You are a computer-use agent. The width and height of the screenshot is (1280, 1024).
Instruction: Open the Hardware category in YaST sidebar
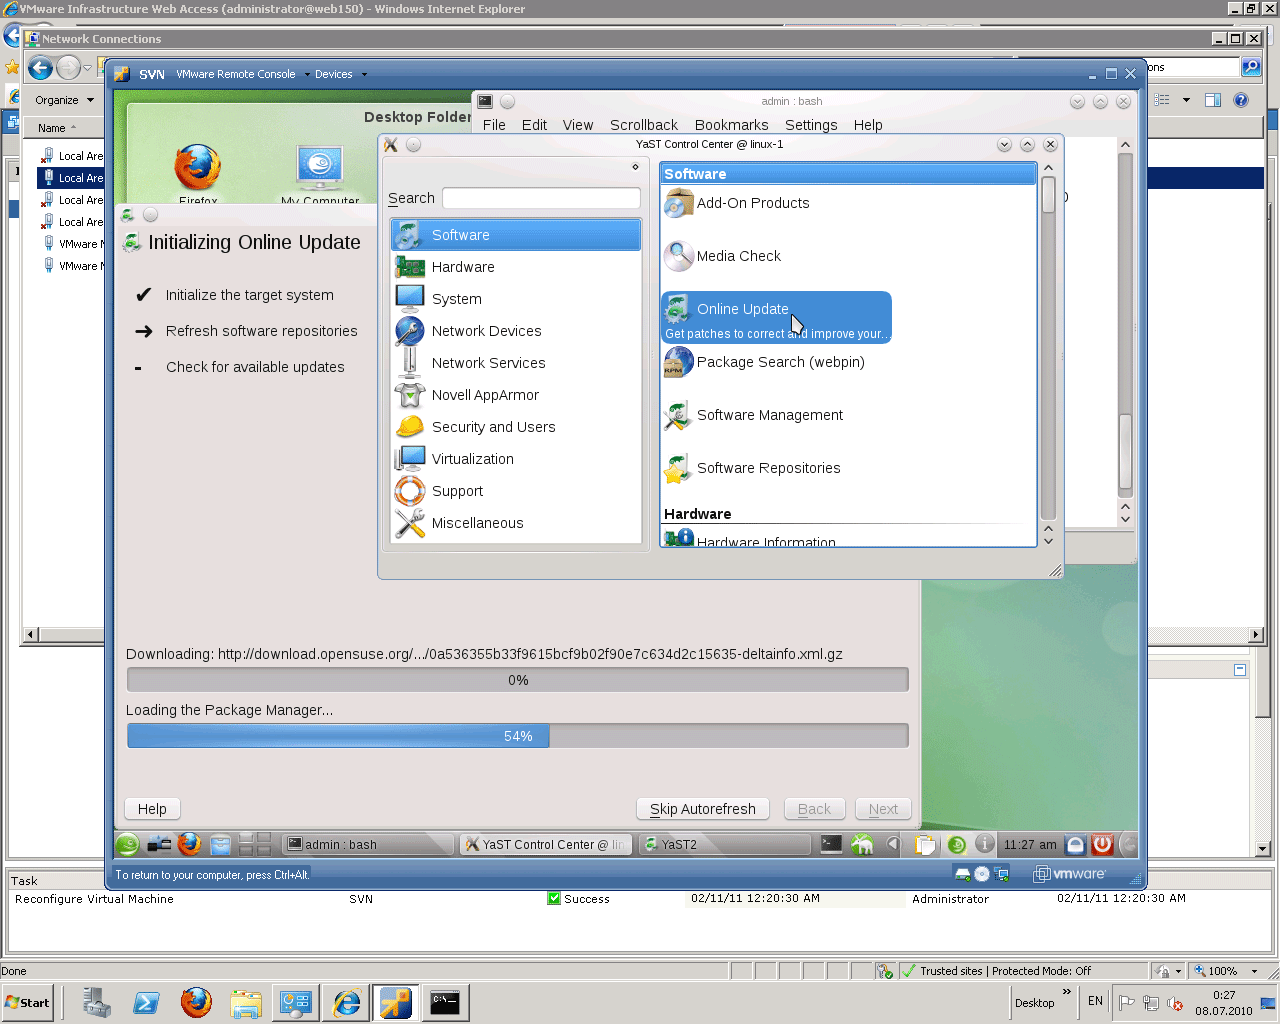[x=516, y=267]
